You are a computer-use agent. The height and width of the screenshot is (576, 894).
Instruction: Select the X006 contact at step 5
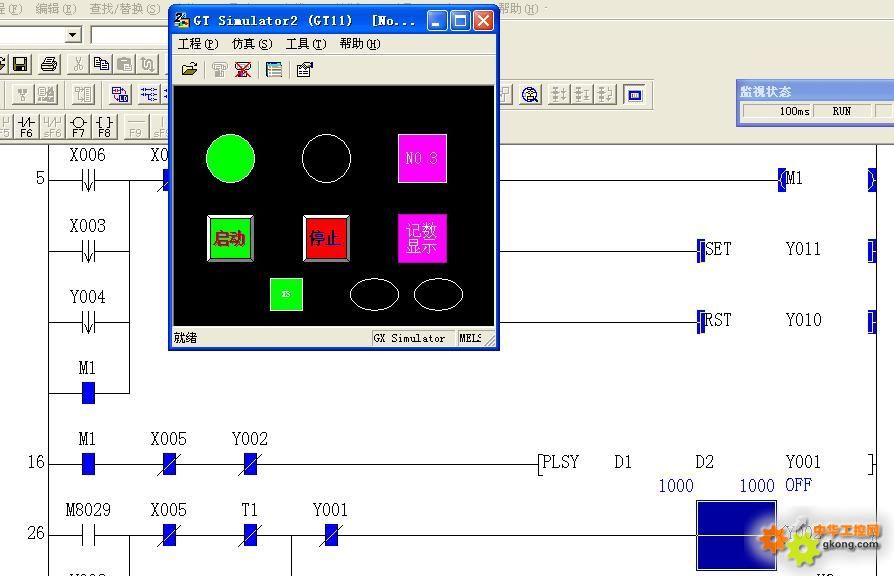[88, 180]
